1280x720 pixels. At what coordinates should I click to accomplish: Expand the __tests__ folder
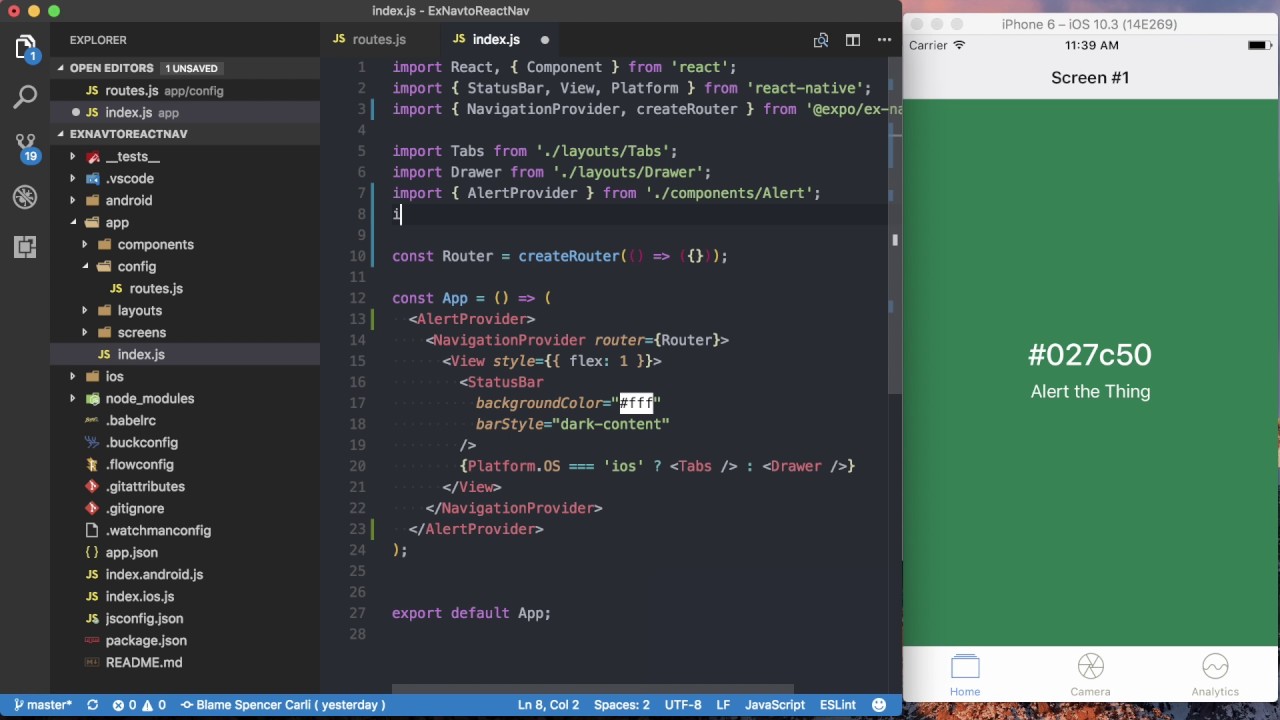pos(132,157)
